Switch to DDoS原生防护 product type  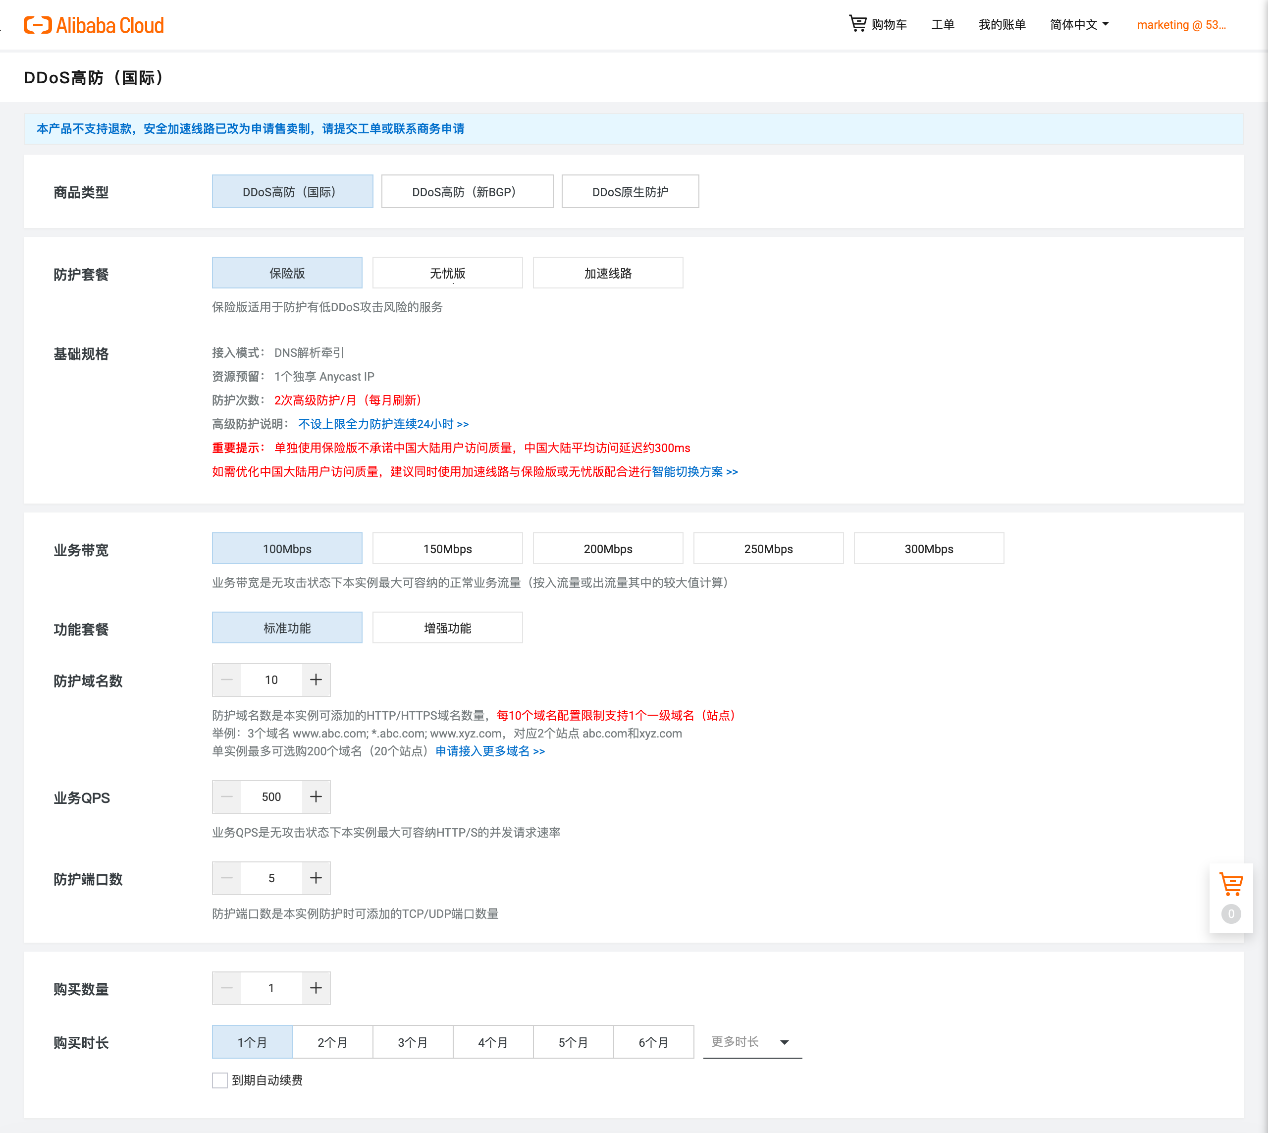click(630, 192)
